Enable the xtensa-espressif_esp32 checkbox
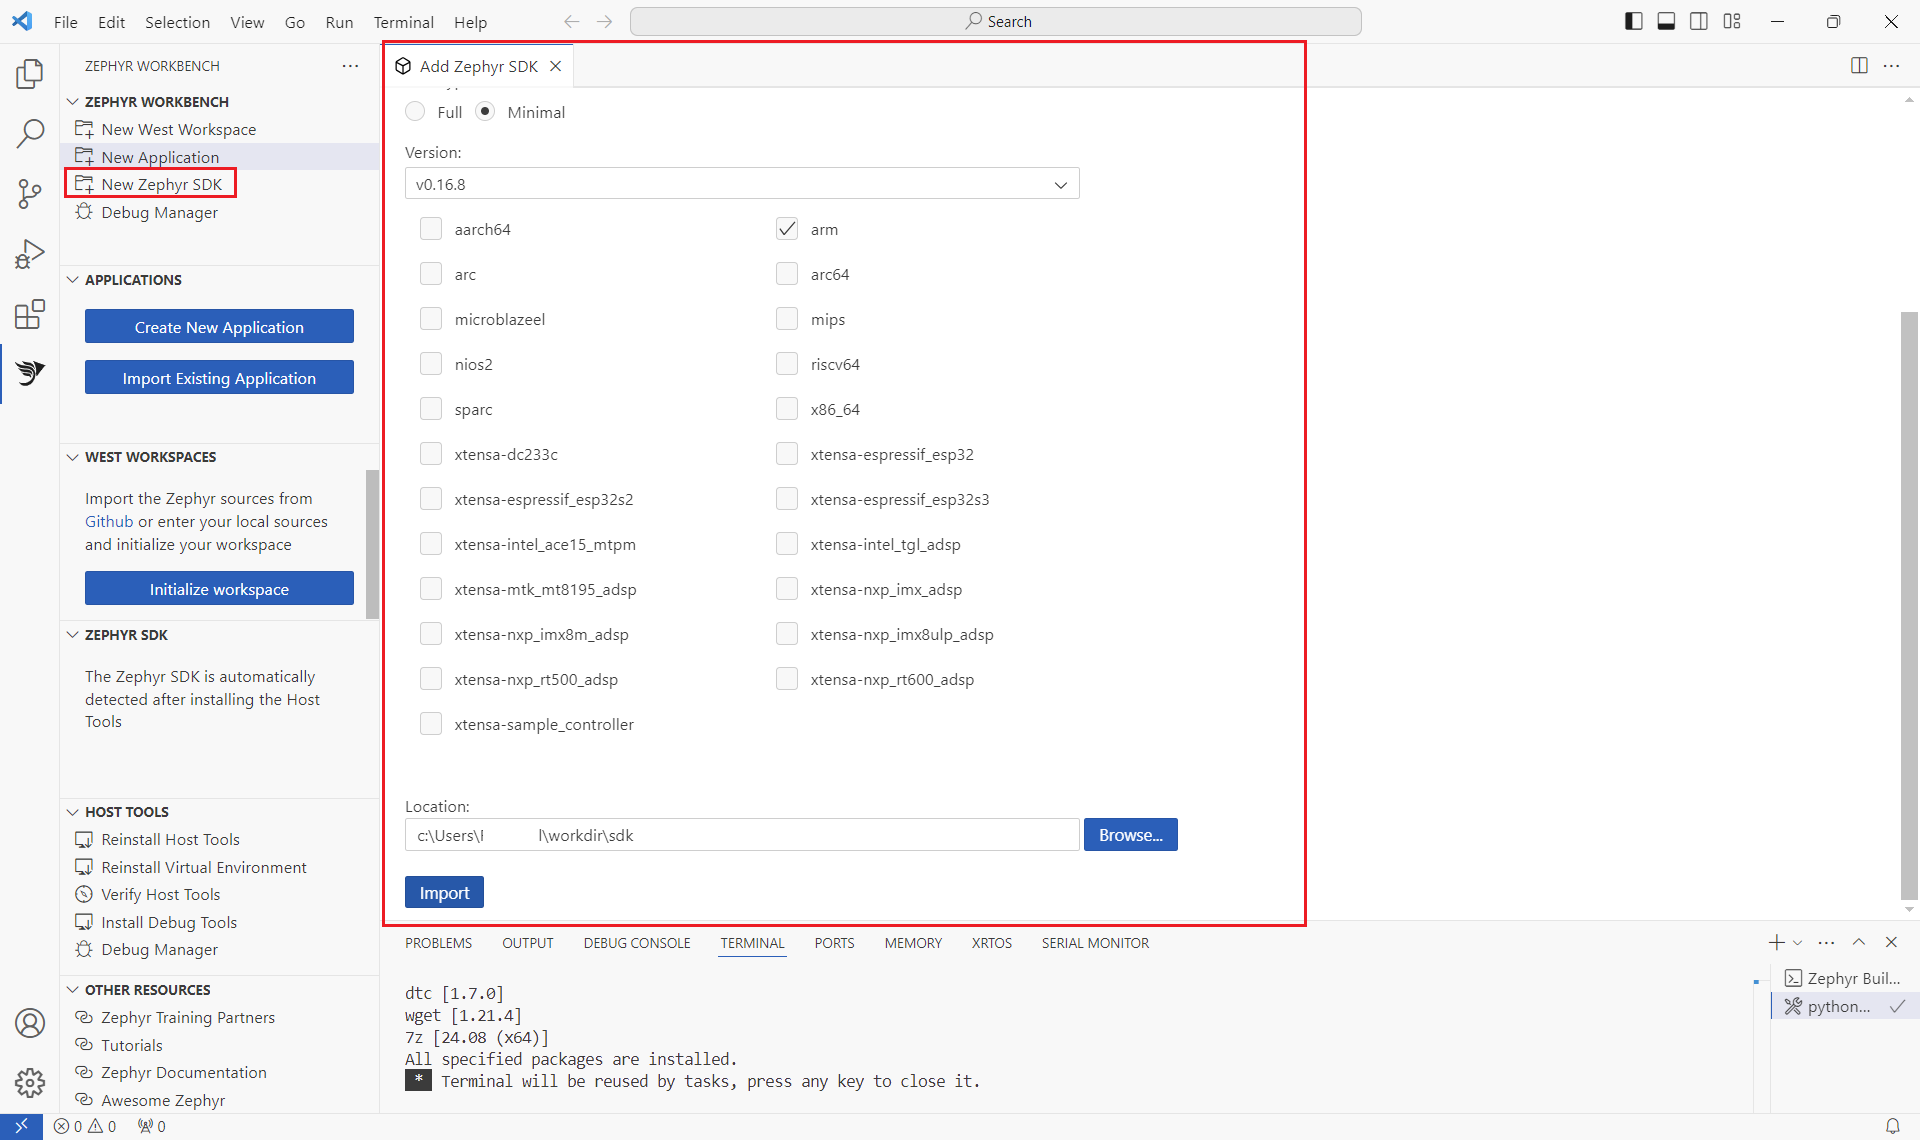Screen dimensions: 1920x1140 click(x=786, y=453)
